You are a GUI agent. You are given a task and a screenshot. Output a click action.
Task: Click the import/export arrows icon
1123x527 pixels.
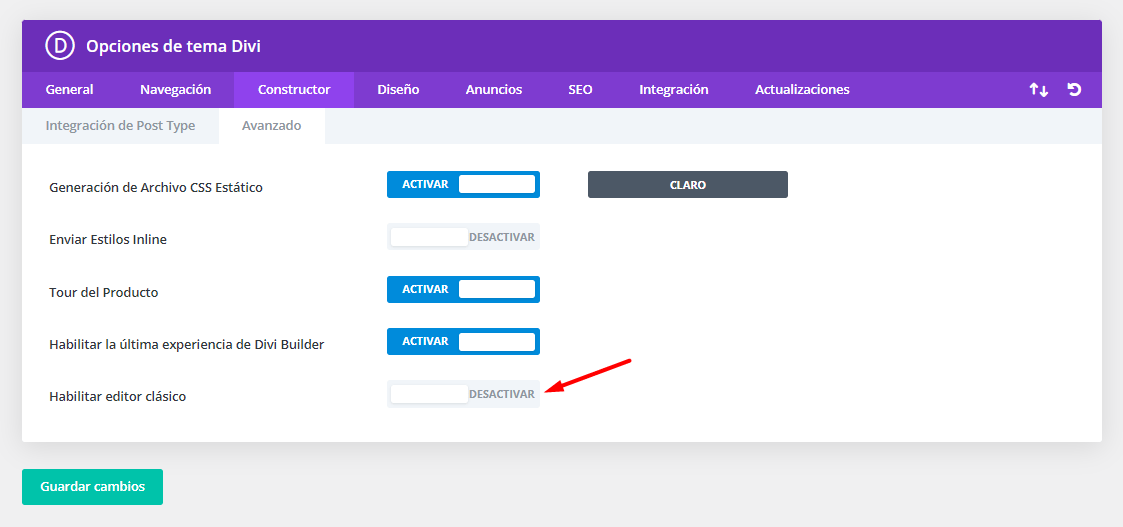point(1038,90)
